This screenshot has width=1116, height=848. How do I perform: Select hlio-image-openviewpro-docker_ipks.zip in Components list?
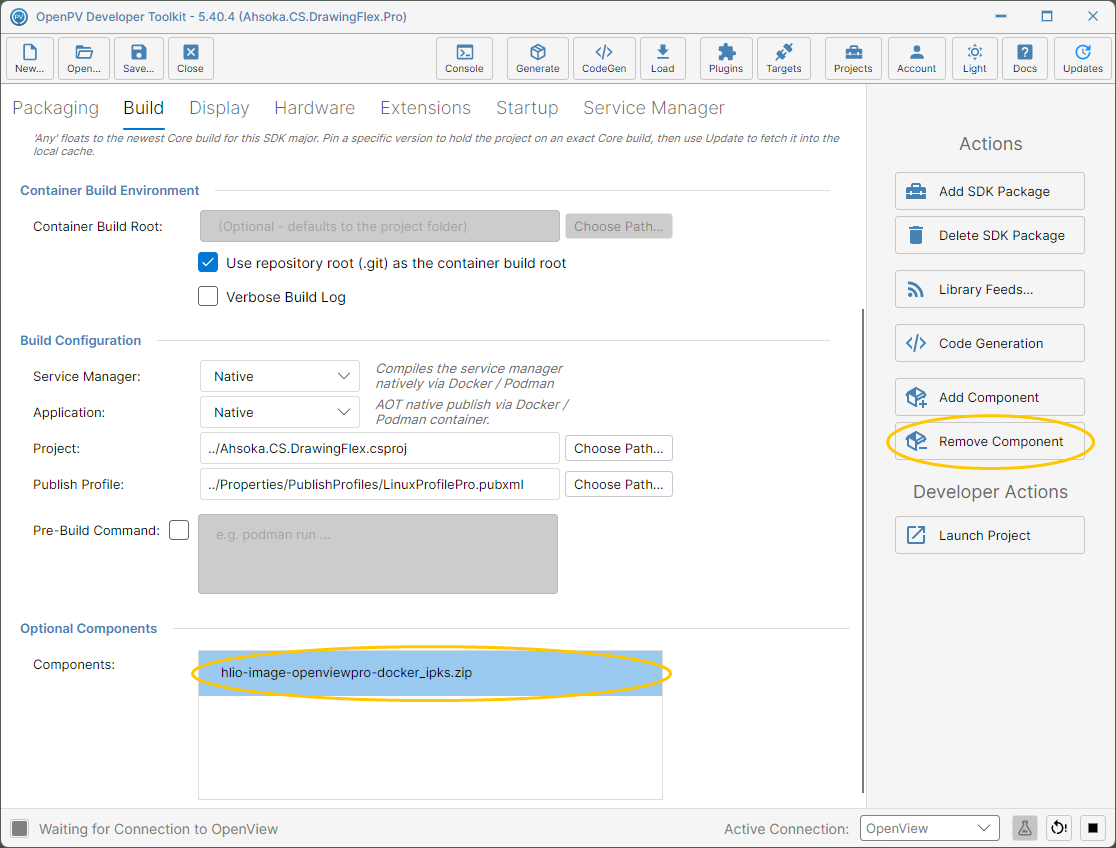(431, 673)
